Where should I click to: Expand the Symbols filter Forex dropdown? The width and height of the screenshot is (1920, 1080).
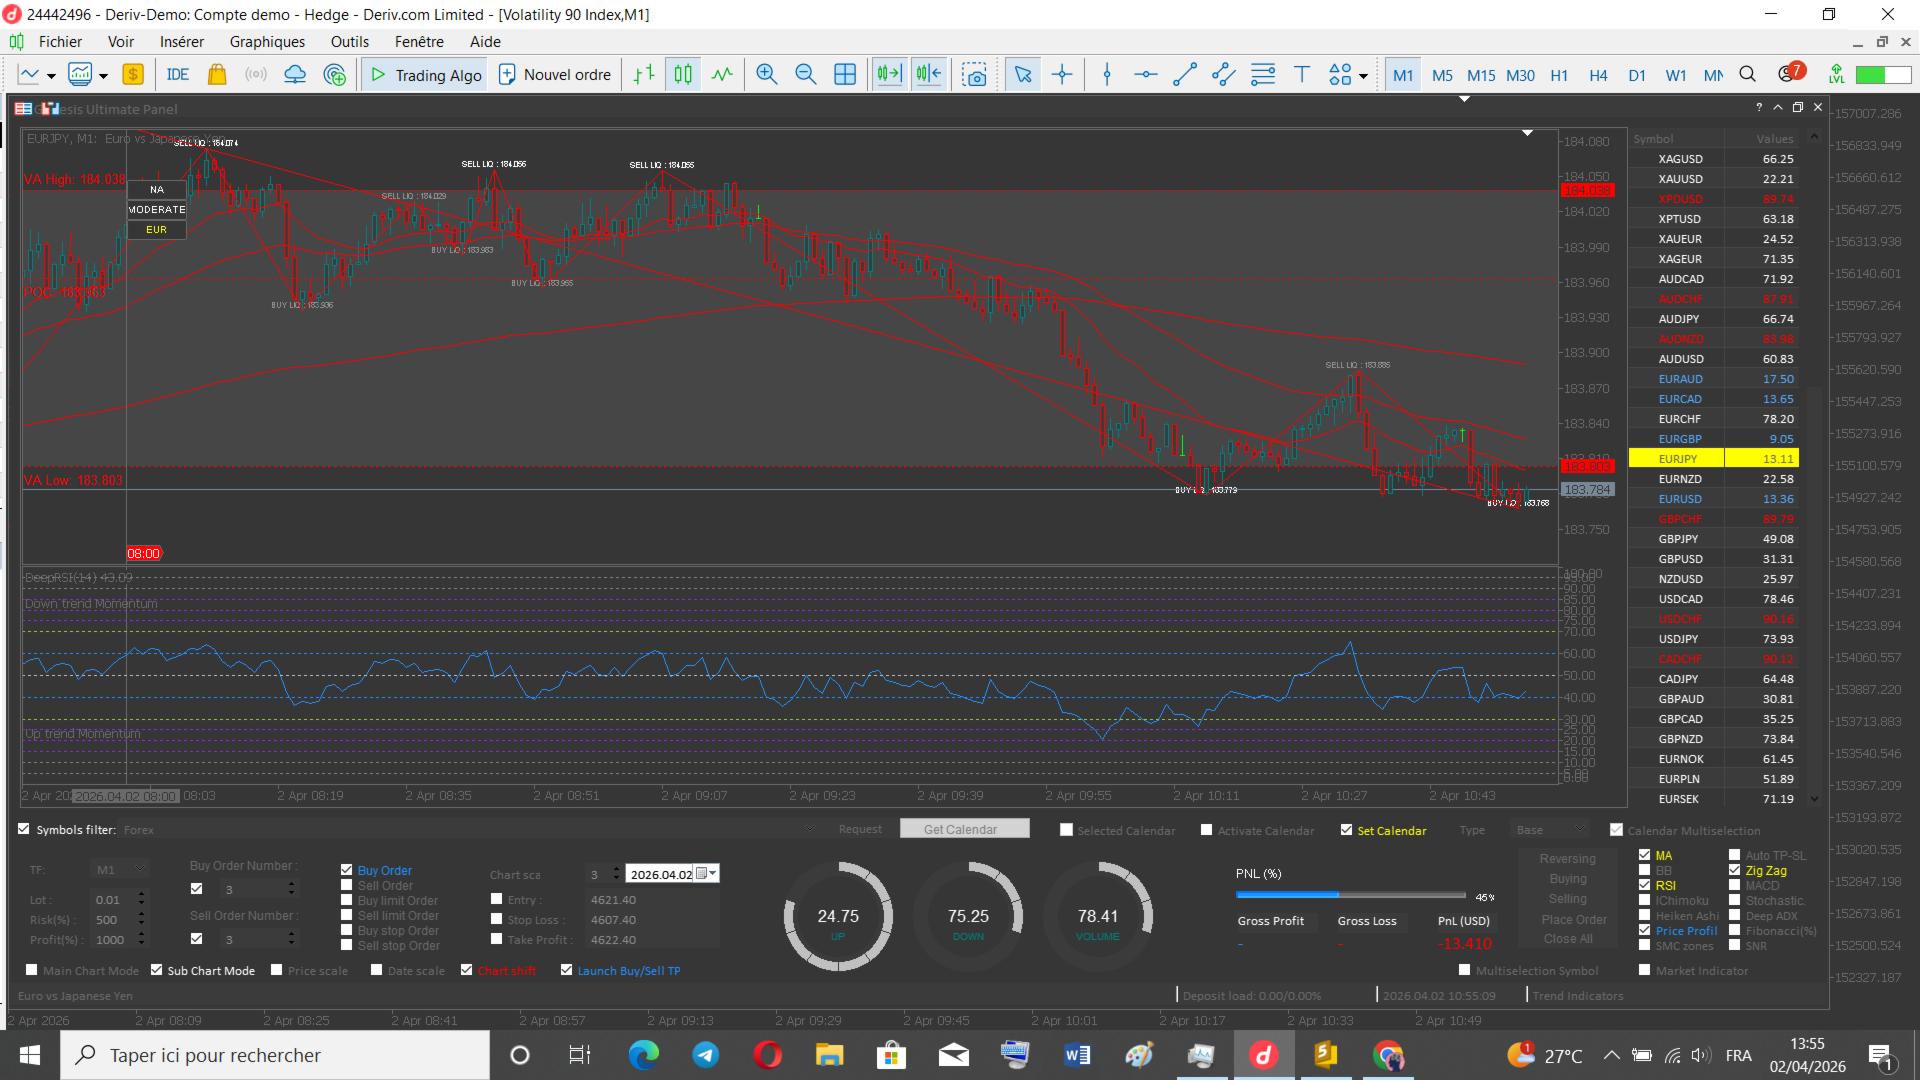(810, 829)
